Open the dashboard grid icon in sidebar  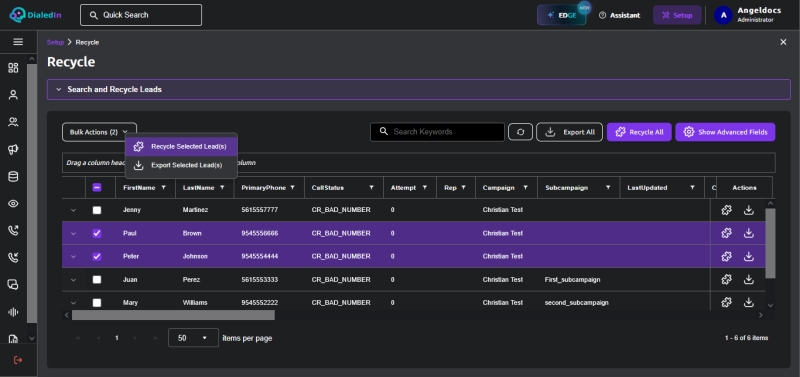(13, 68)
